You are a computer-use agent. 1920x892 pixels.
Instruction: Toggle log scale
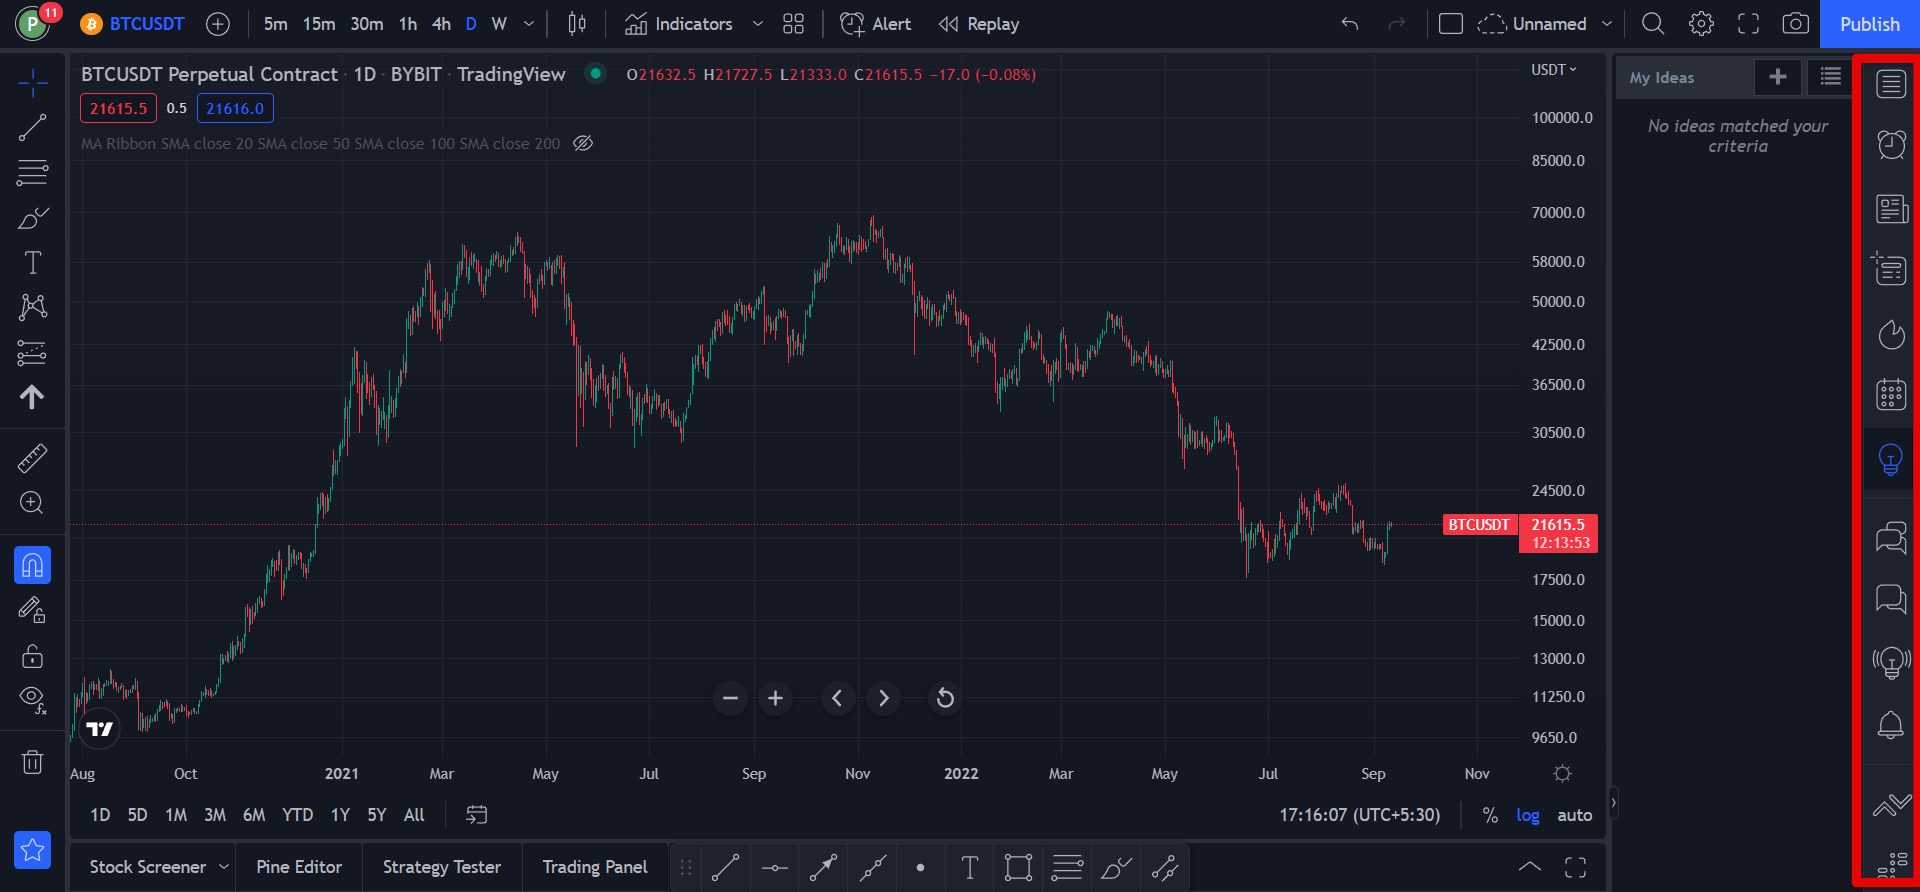pos(1527,815)
